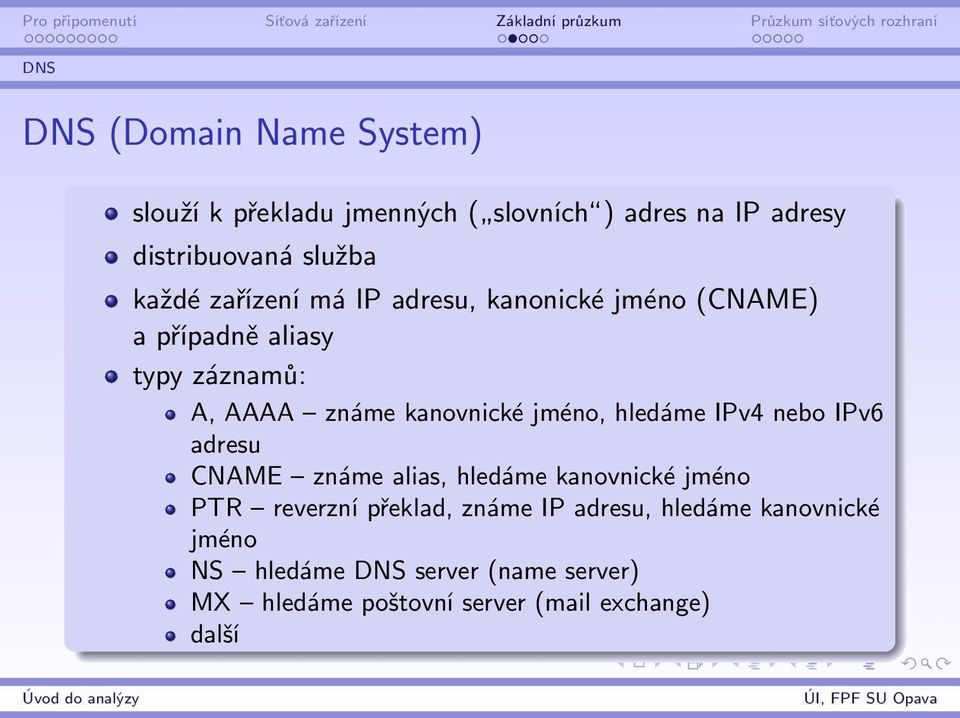Click the slide icon in navigation bar

pyautogui.click(x=639, y=664)
